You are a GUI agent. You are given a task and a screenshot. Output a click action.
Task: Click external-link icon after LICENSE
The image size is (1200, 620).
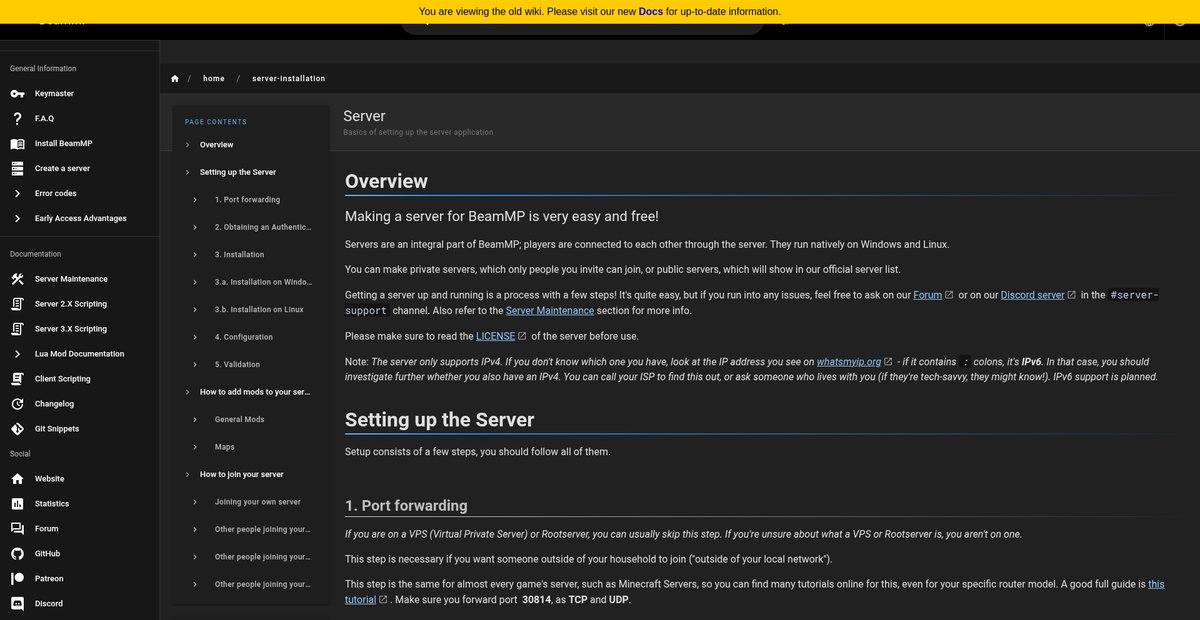(x=522, y=336)
